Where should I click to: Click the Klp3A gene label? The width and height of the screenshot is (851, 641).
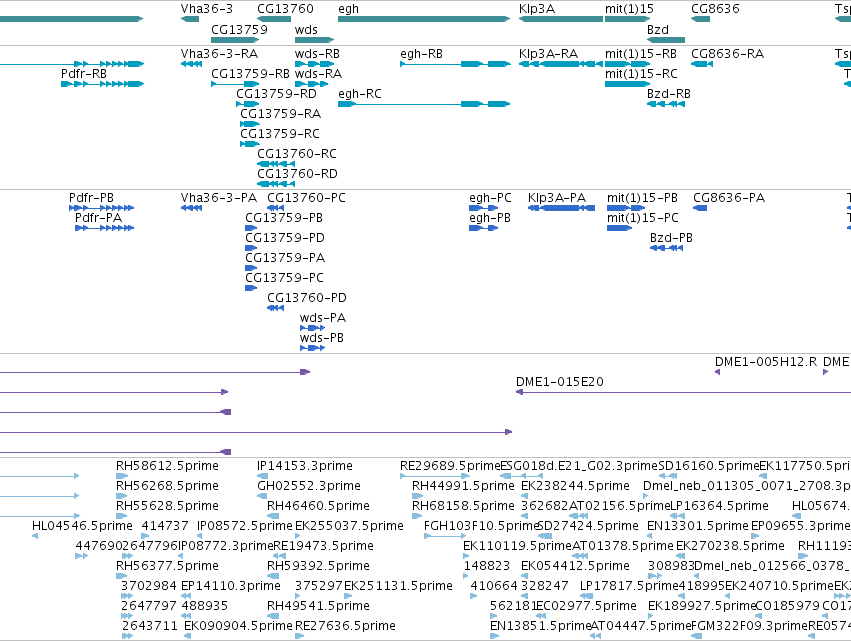[x=537, y=9]
